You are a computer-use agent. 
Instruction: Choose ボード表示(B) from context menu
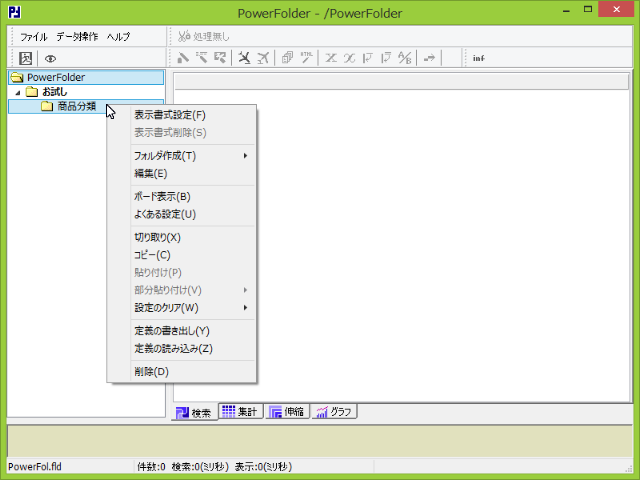click(x=182, y=197)
